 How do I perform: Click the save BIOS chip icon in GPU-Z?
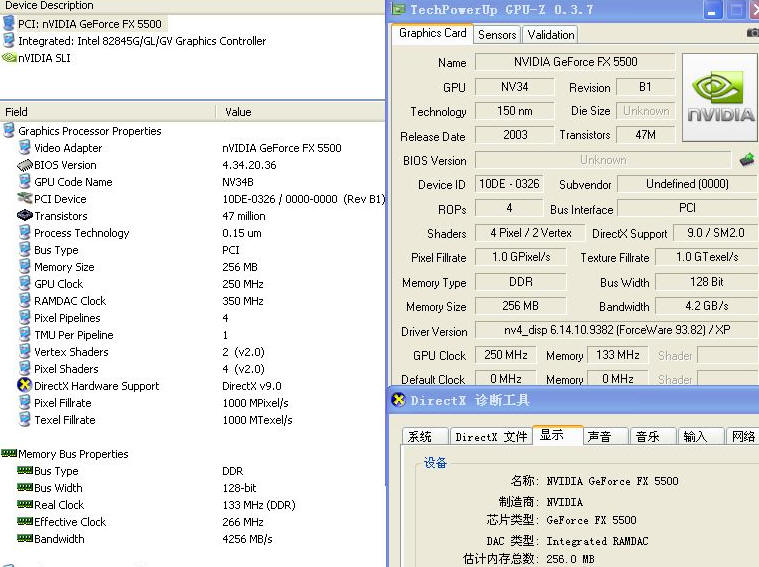[x=747, y=159]
